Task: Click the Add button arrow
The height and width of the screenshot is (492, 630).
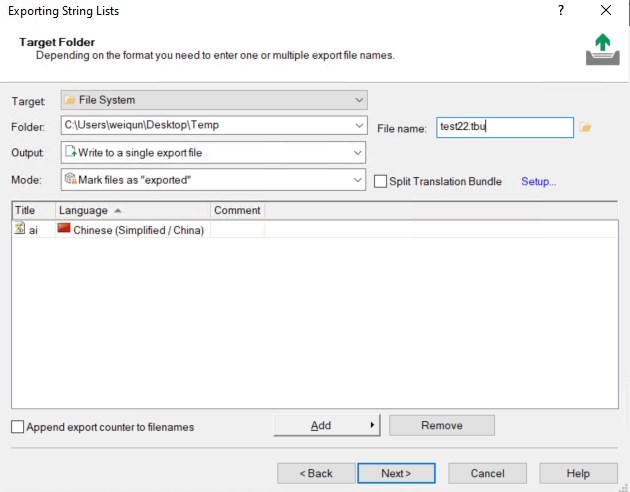Action: pyautogui.click(x=373, y=425)
